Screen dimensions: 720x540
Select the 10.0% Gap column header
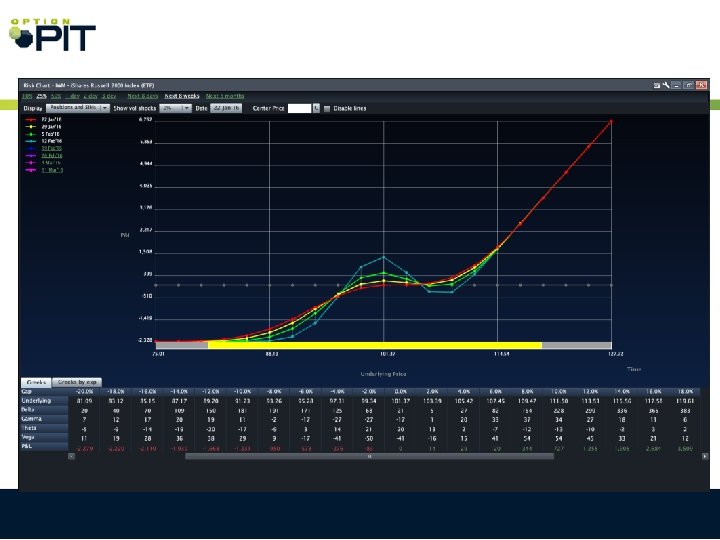coord(559,392)
